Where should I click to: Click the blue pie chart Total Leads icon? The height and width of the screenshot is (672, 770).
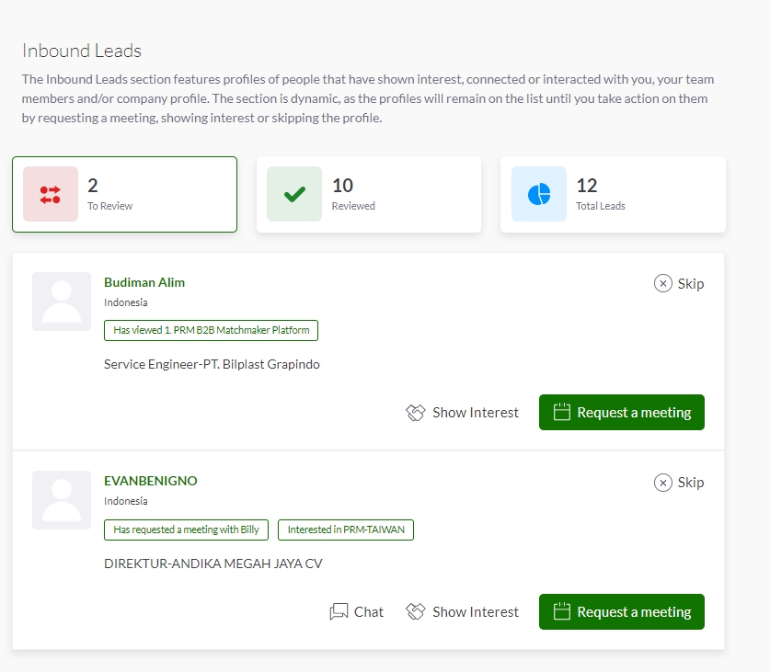point(539,194)
